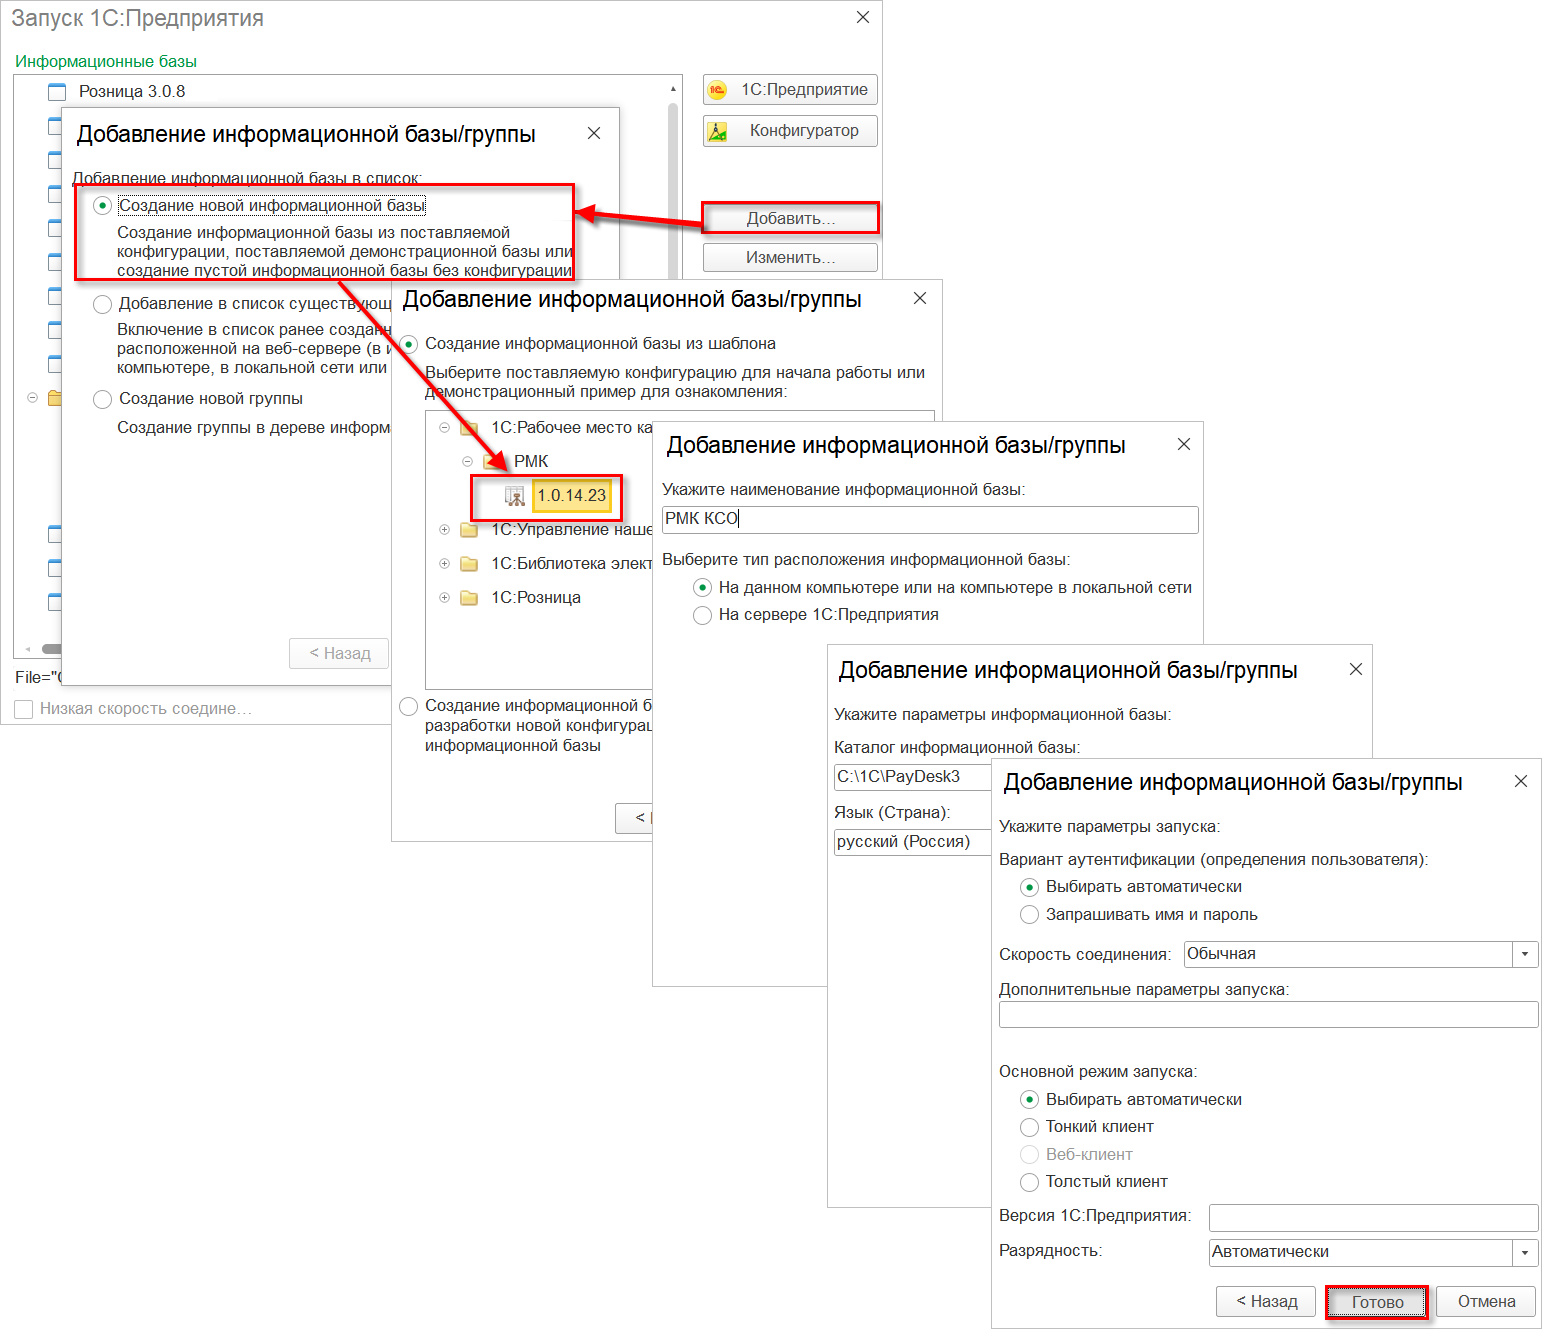The width and height of the screenshot is (1545, 1330).
Task: Select the 'РМК' tree item
Action: 531,462
